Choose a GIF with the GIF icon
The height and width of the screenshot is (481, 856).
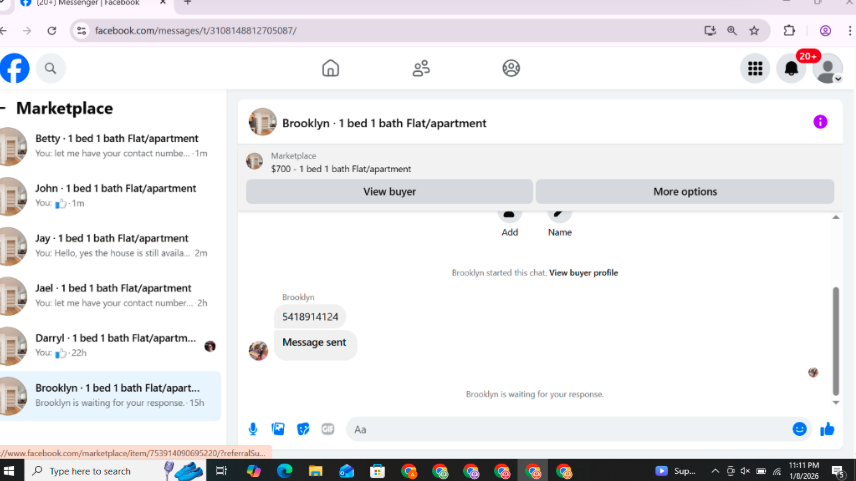[328, 429]
